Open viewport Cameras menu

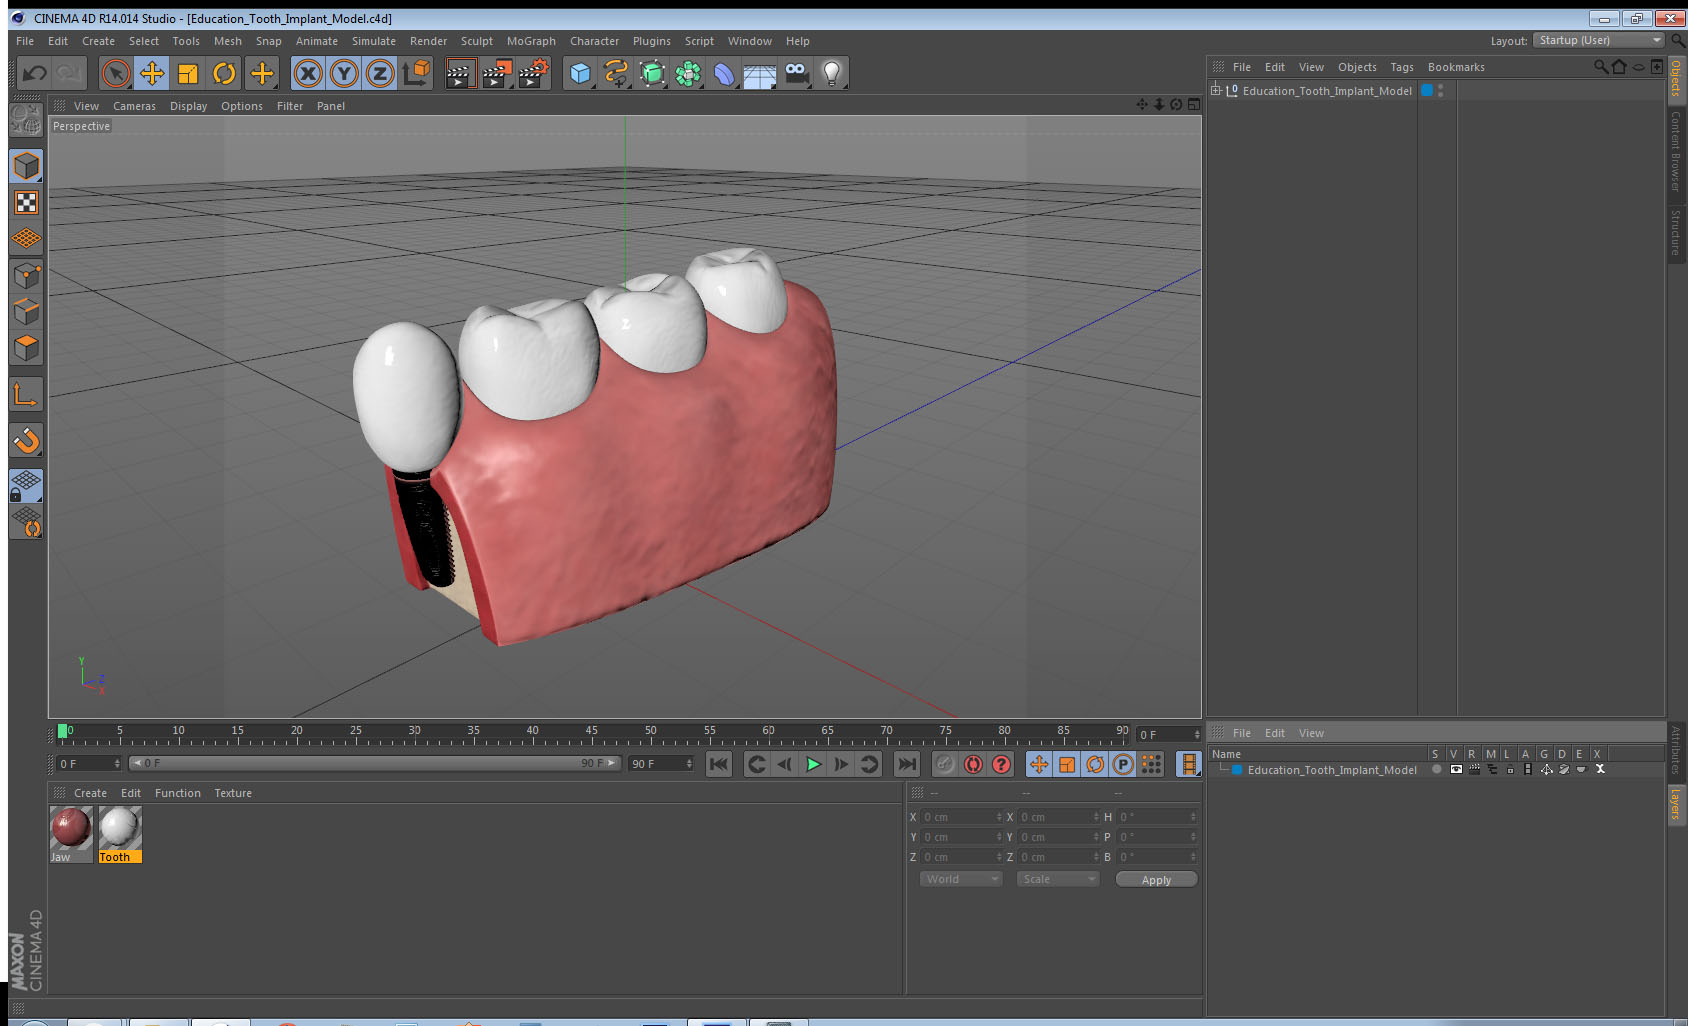(x=134, y=106)
